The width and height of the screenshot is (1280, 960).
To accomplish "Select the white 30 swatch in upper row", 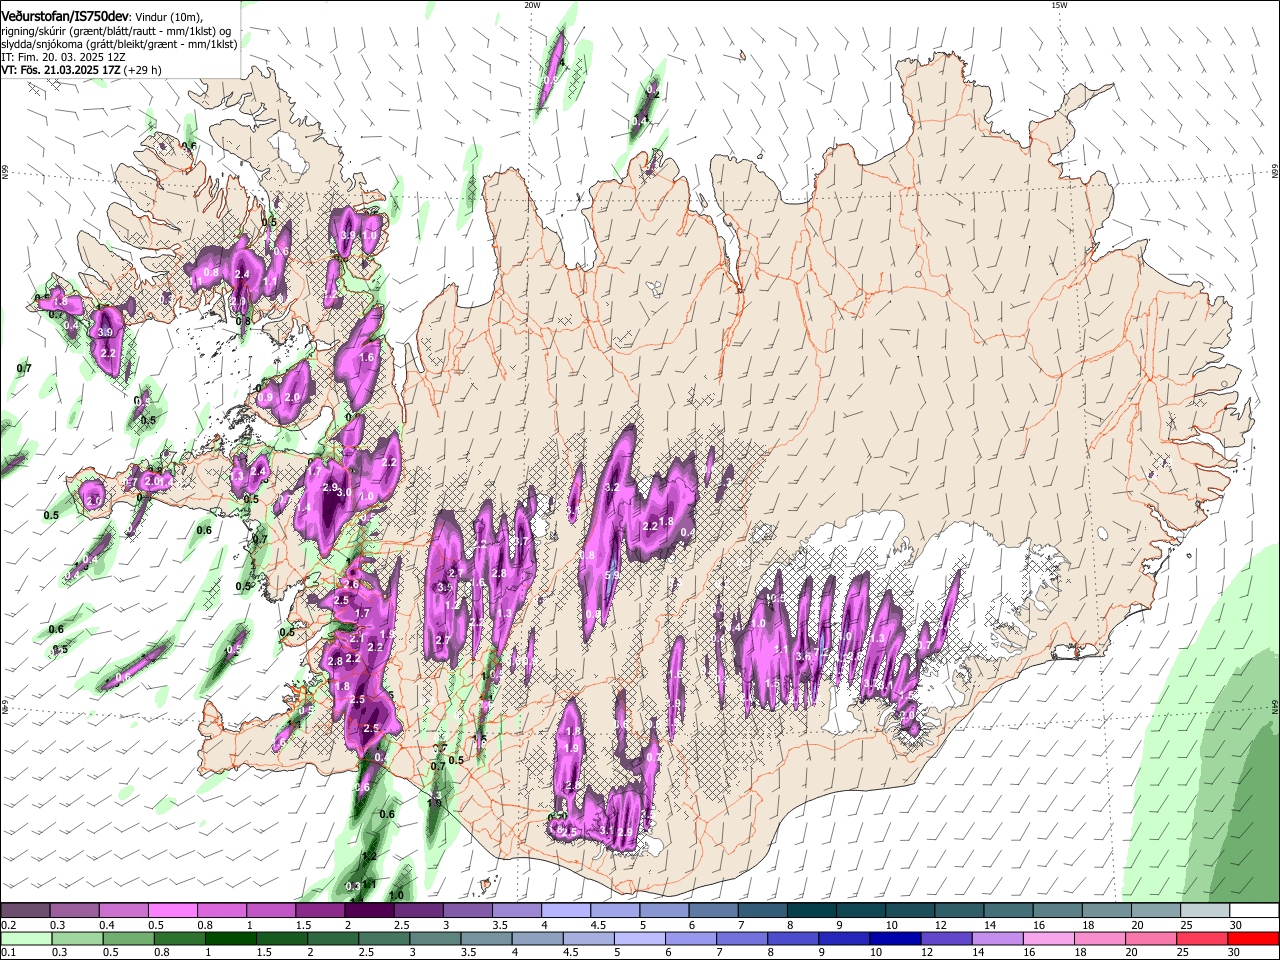I will coord(1254,911).
